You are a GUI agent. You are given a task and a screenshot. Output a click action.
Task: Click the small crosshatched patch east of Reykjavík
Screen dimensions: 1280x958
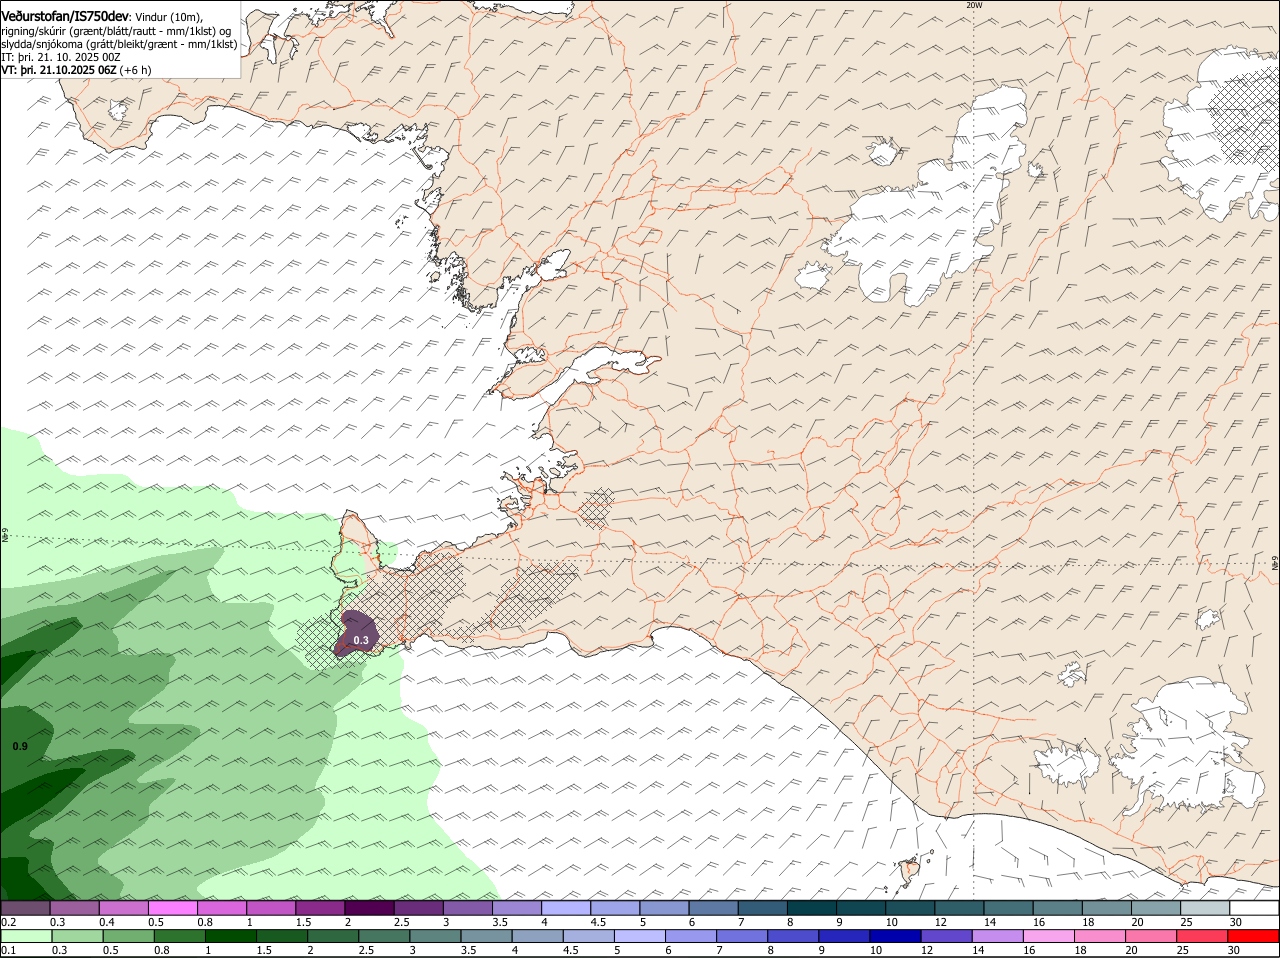pos(596,508)
